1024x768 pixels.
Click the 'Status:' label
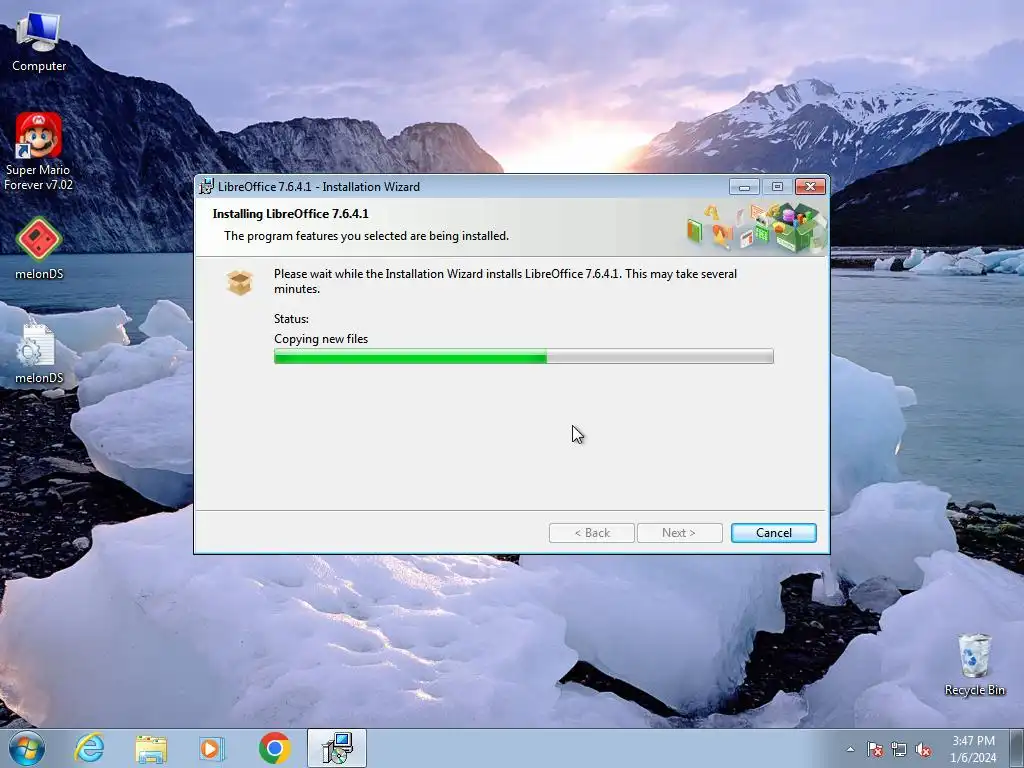click(x=291, y=319)
